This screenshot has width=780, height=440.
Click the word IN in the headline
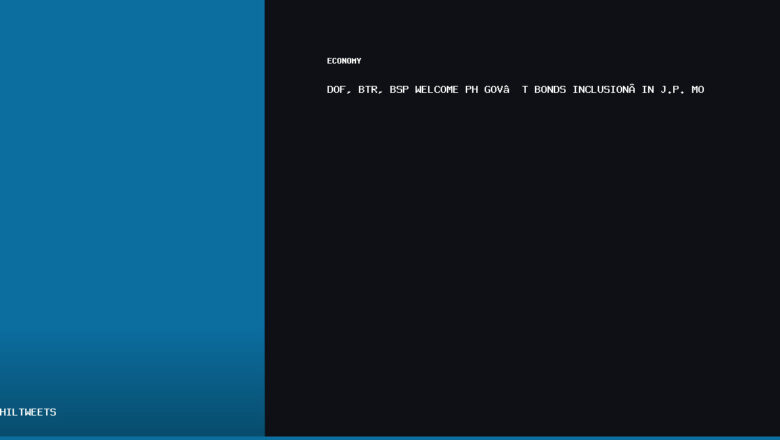648,90
